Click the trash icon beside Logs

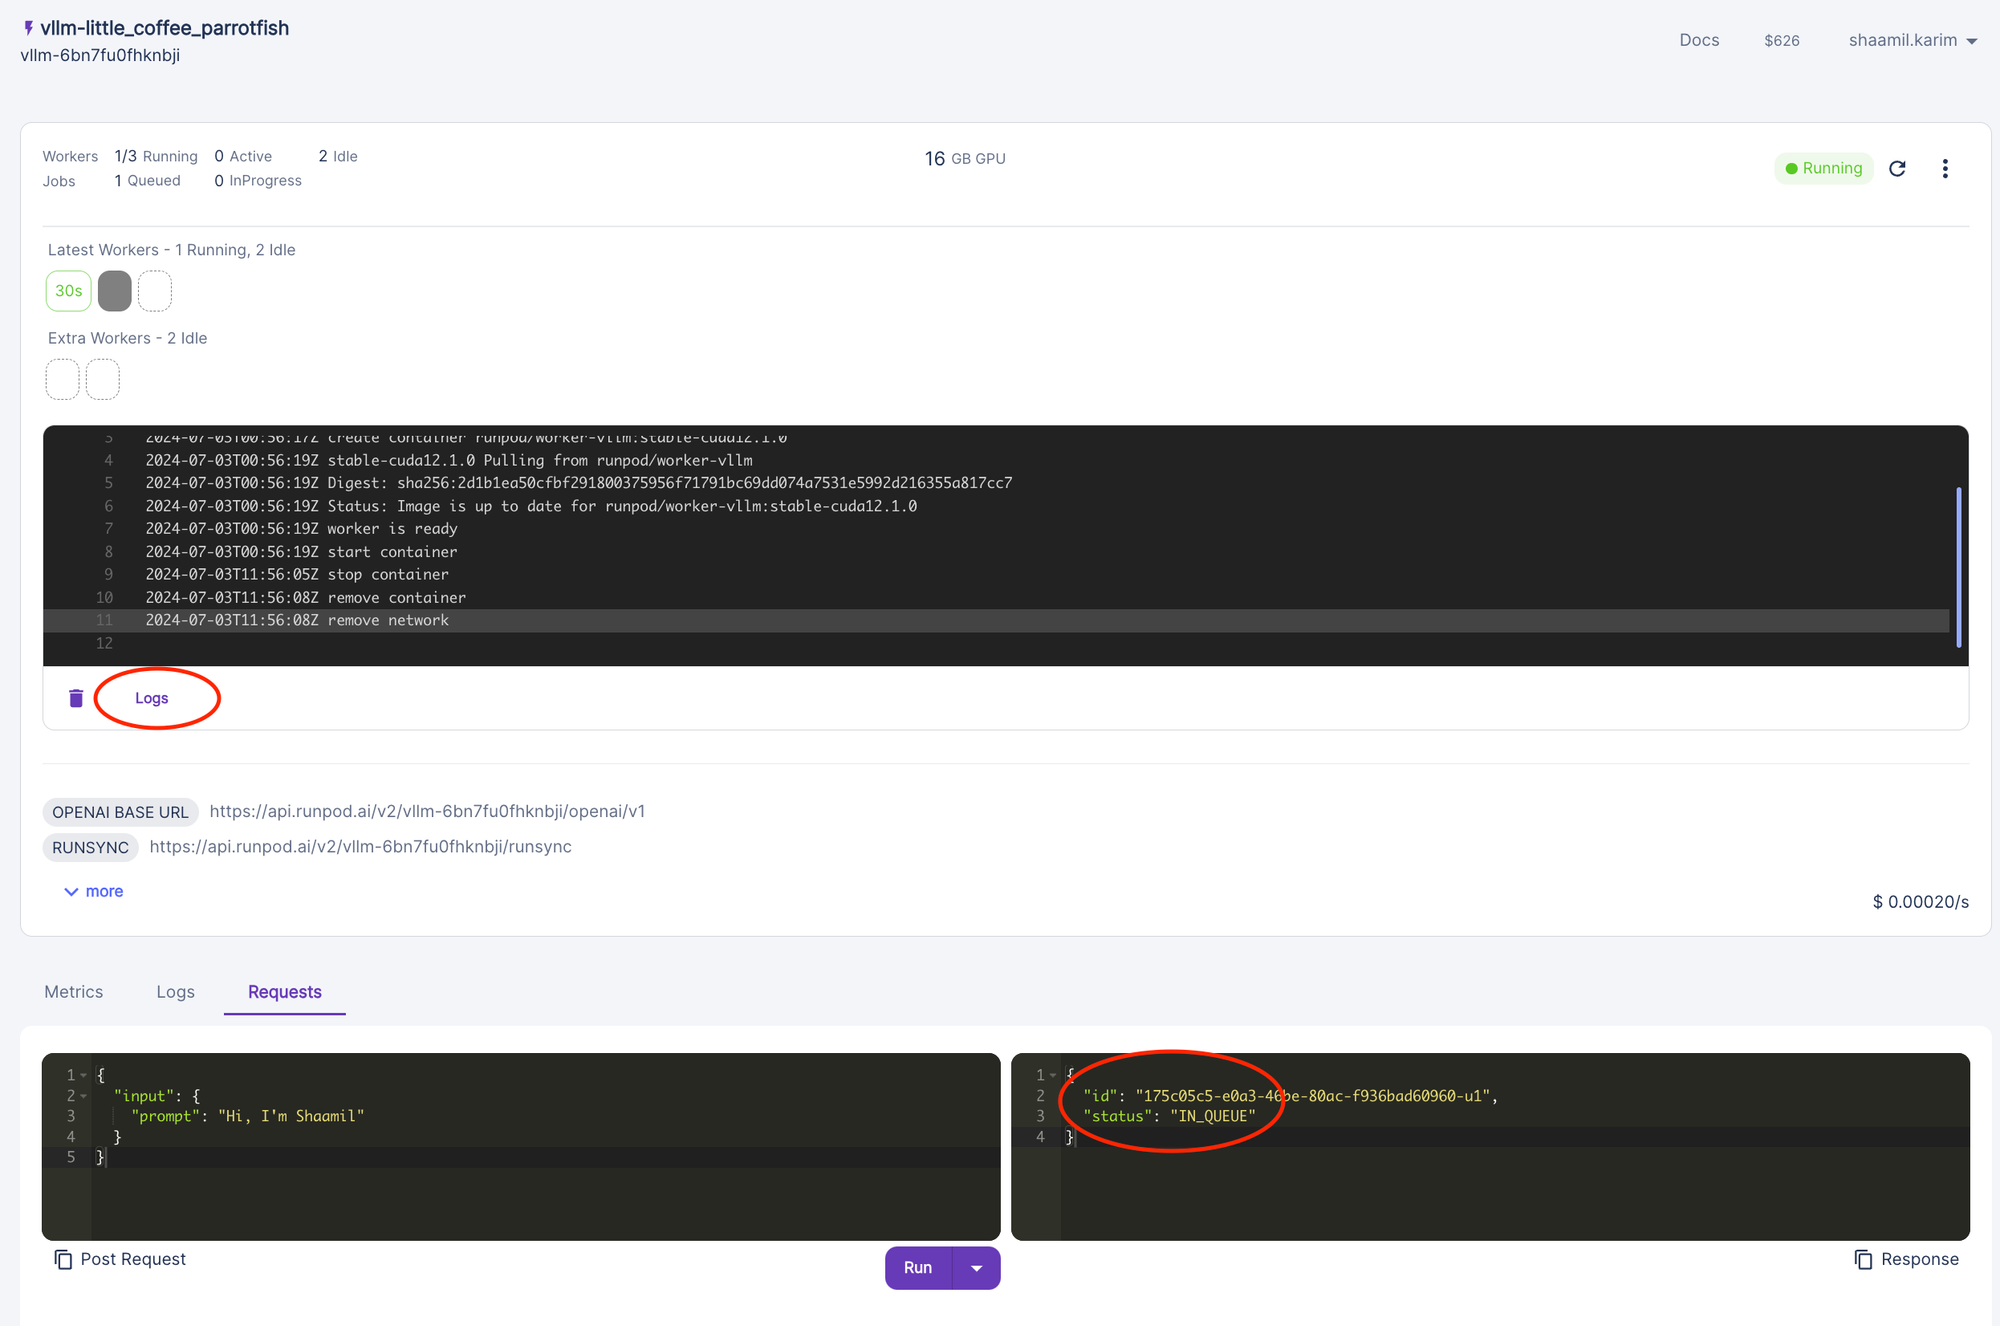pos(76,698)
